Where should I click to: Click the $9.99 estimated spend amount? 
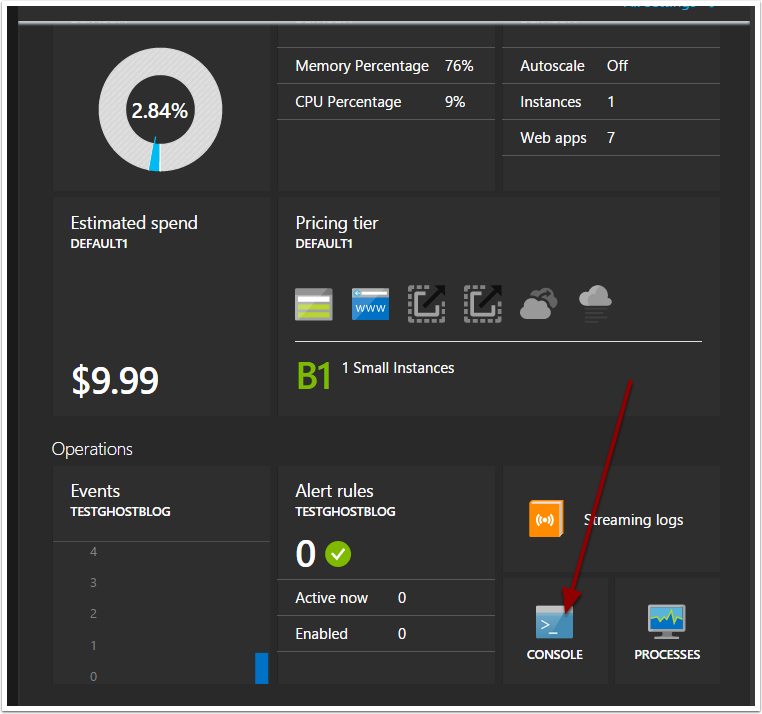[x=115, y=380]
